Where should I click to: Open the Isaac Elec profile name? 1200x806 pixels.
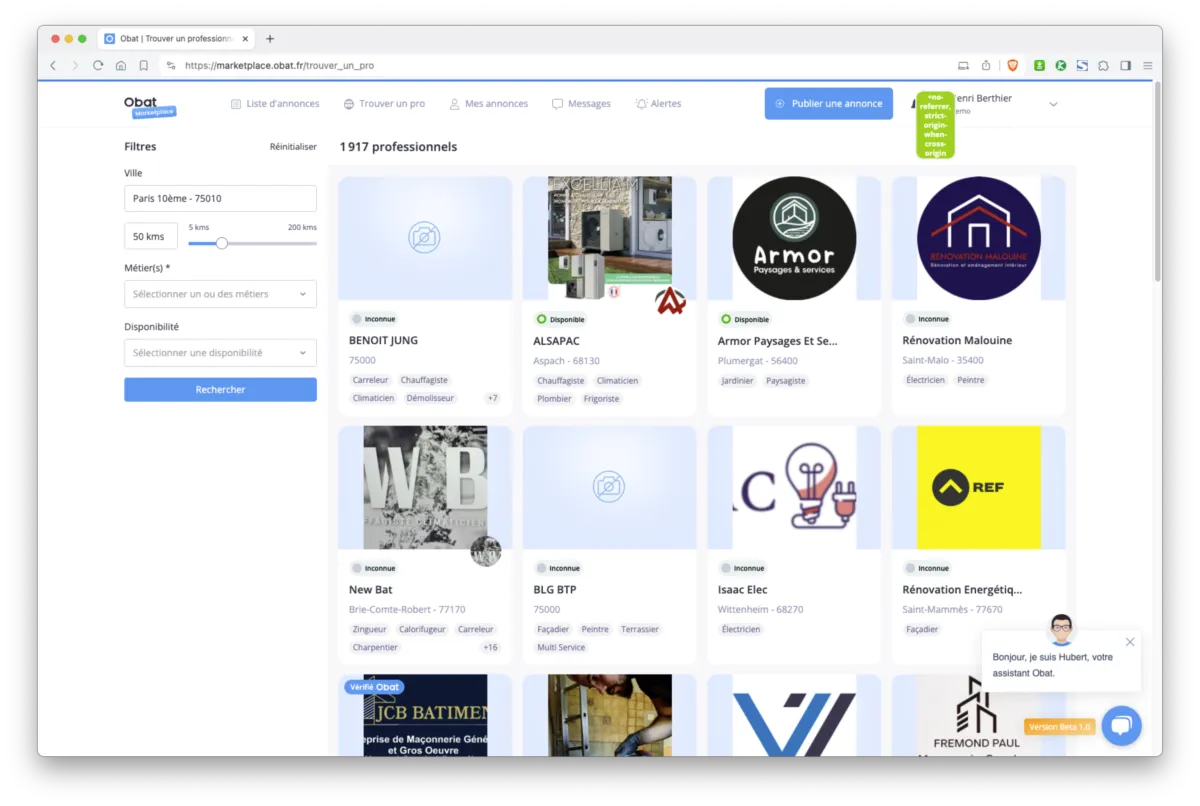(x=742, y=589)
